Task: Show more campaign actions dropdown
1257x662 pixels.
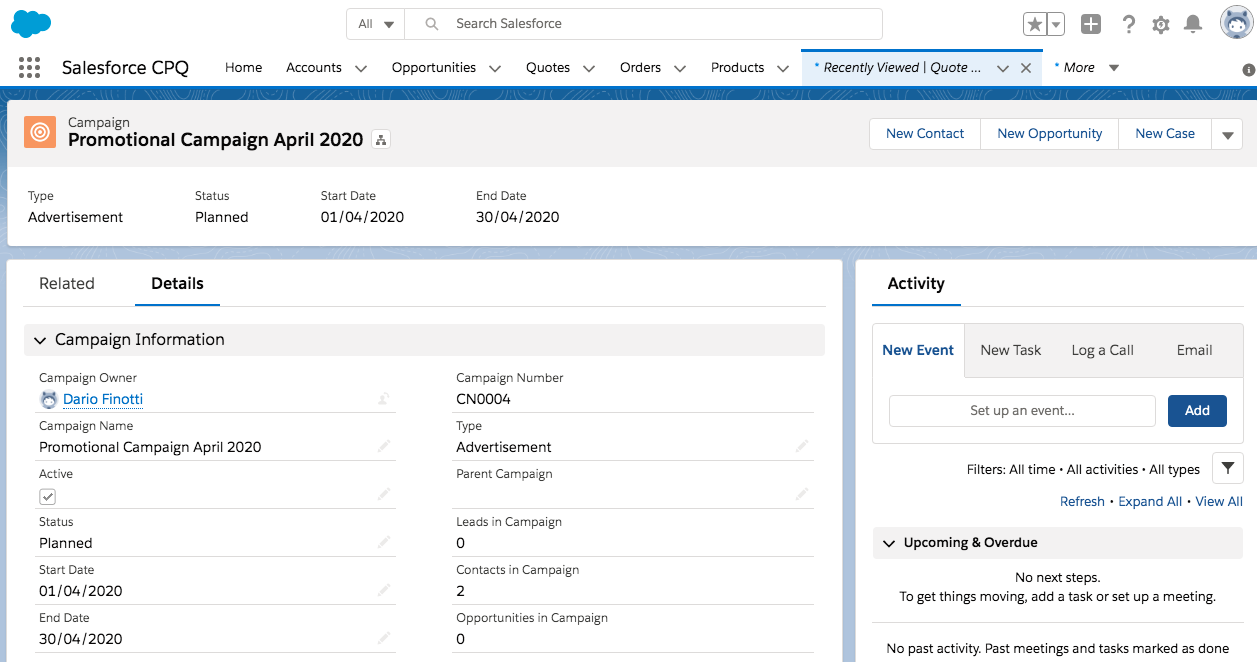Action: (x=1227, y=134)
